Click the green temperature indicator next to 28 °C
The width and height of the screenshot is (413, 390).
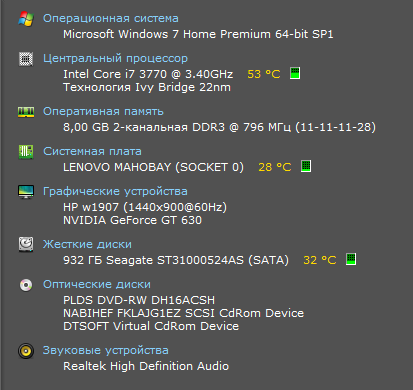pos(306,166)
